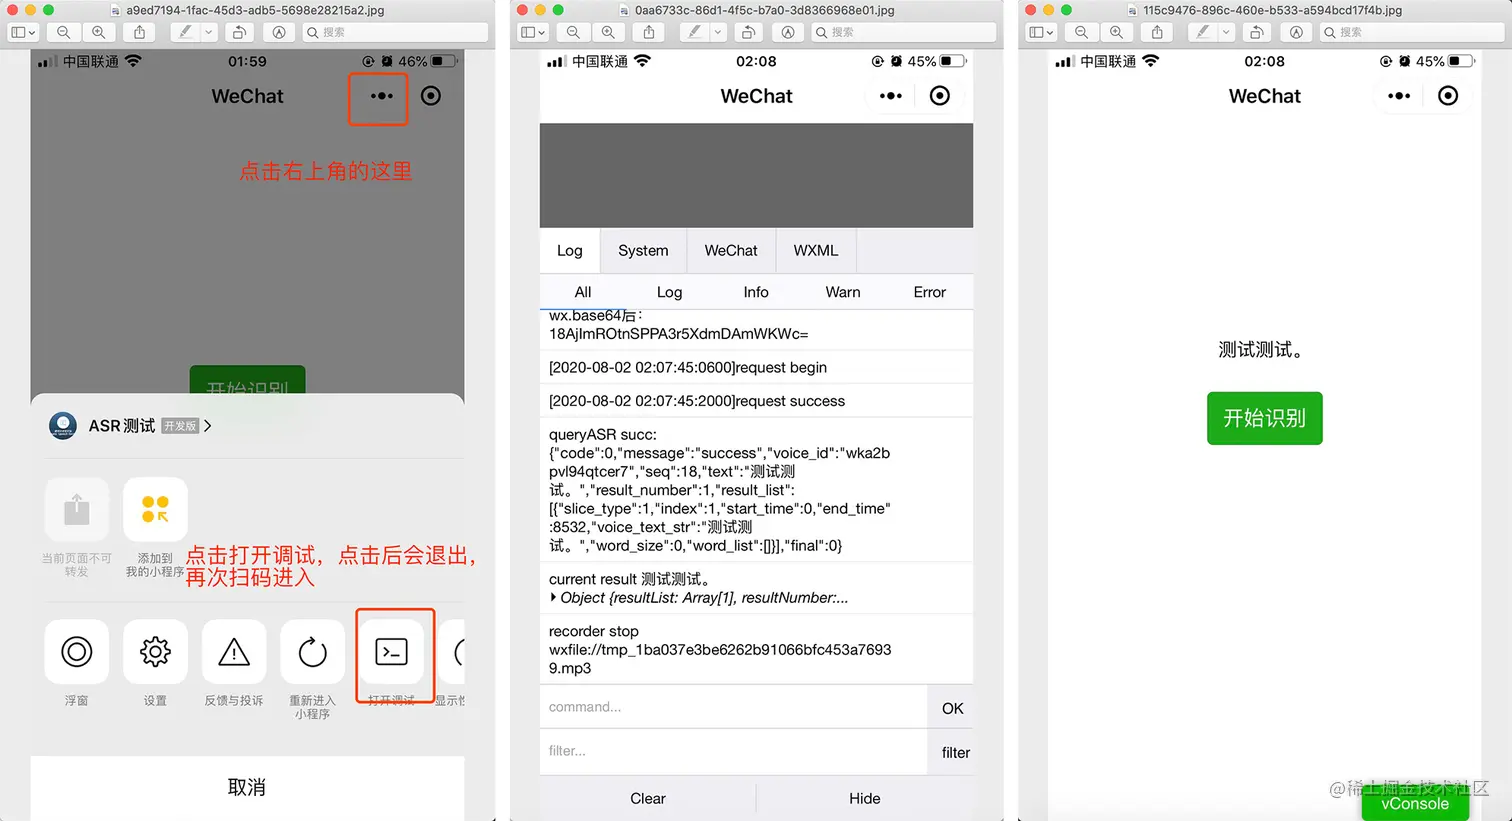The image size is (1512, 821).
Task: Click OK next to the command field
Action: tap(952, 708)
